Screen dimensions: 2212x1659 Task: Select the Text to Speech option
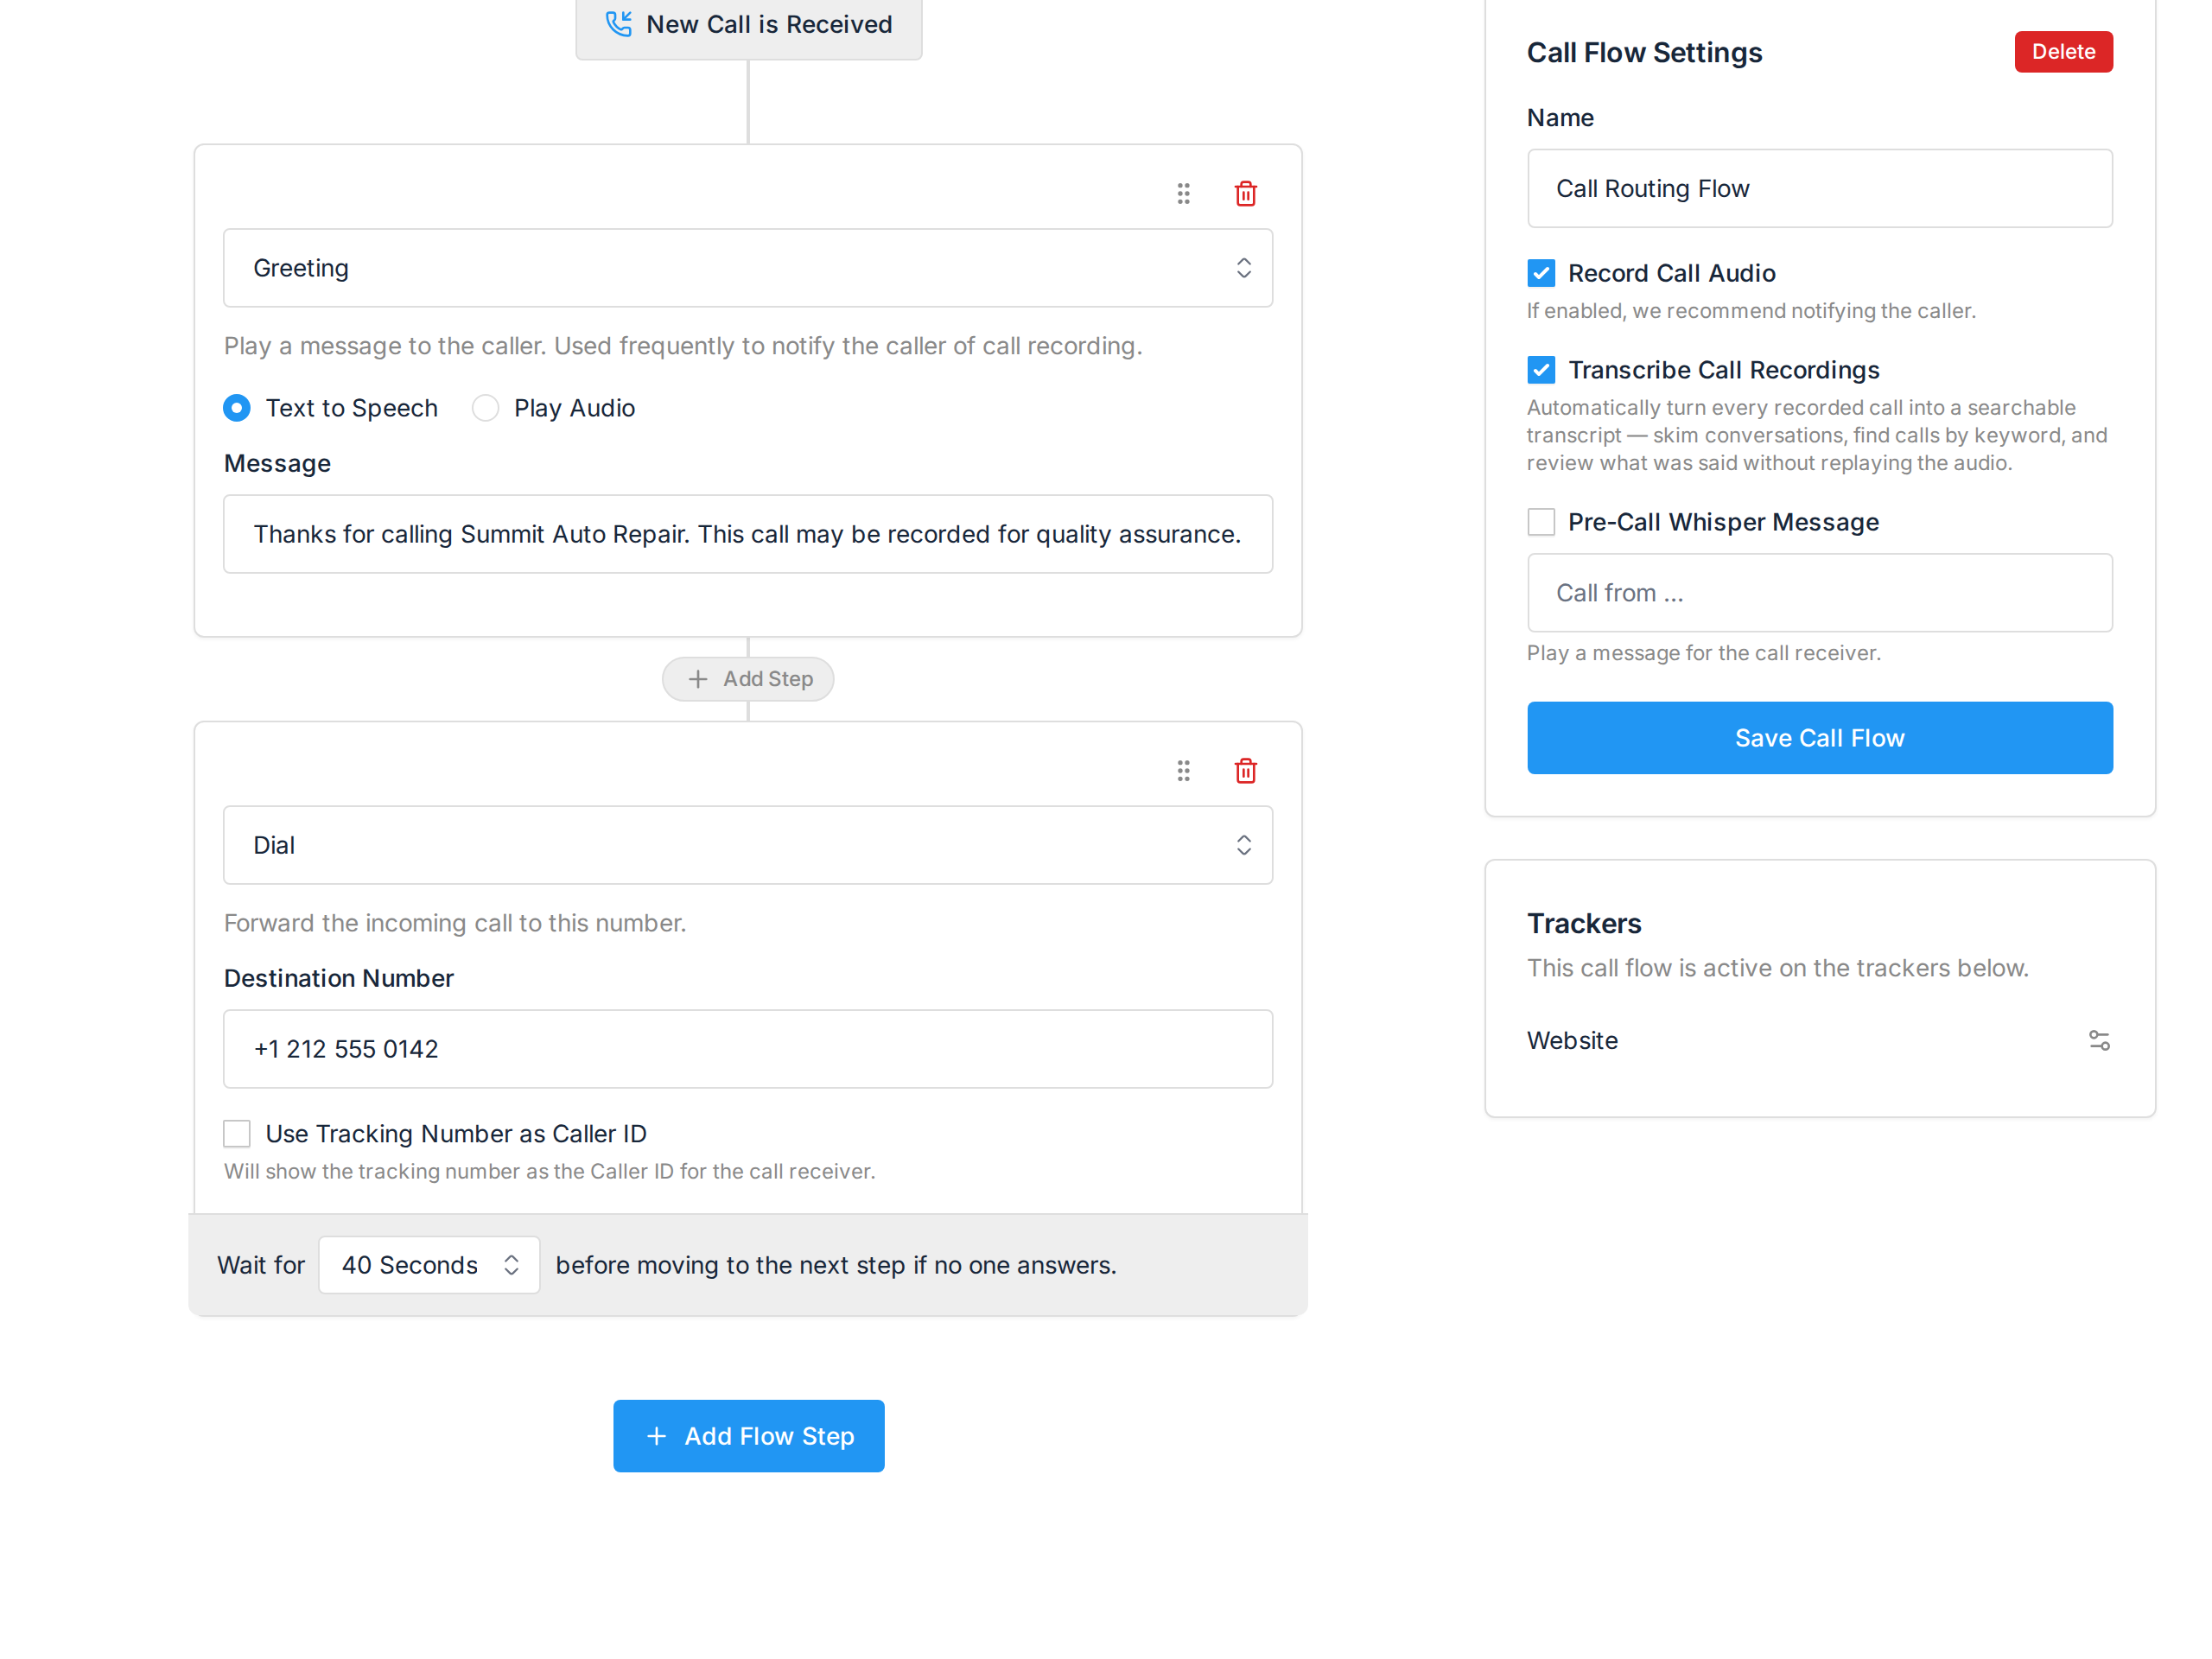point(237,408)
